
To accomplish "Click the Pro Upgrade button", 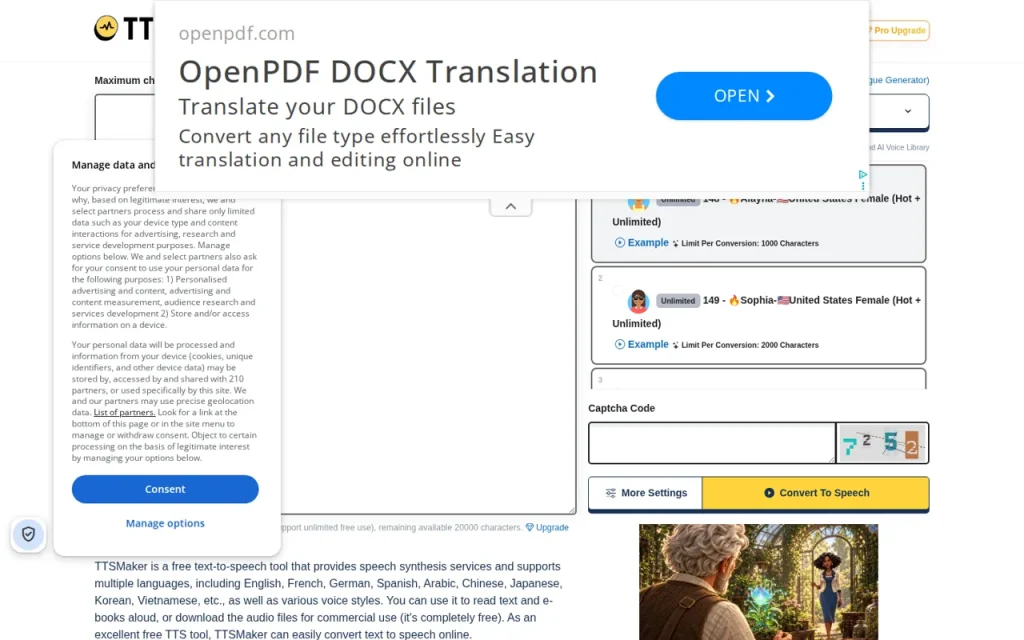I will [x=899, y=31].
